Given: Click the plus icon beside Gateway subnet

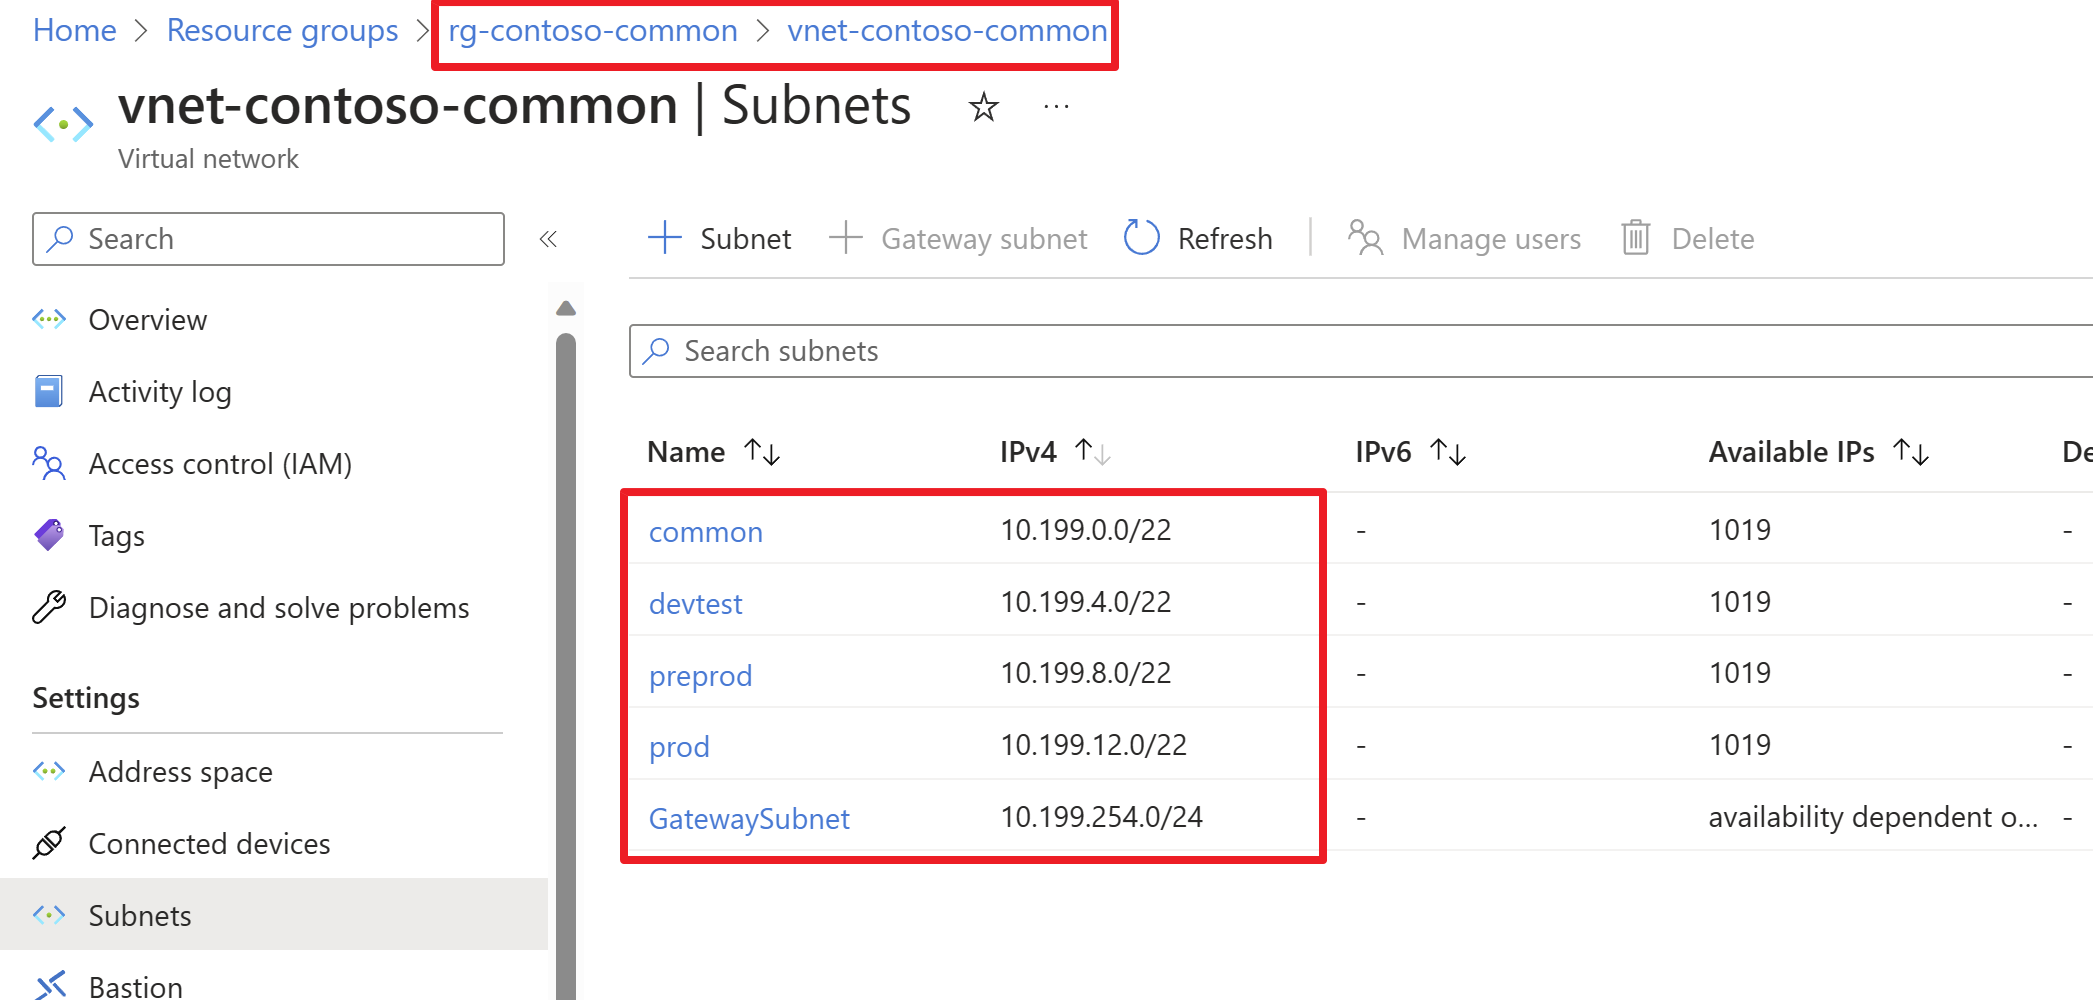Looking at the screenshot, I should coord(846,238).
